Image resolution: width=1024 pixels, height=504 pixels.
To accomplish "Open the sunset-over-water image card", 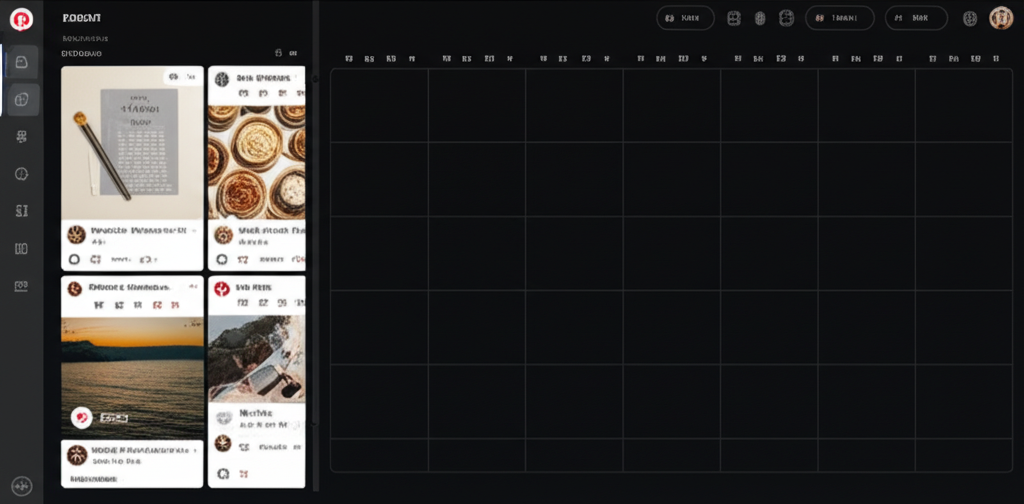I will pos(132,377).
